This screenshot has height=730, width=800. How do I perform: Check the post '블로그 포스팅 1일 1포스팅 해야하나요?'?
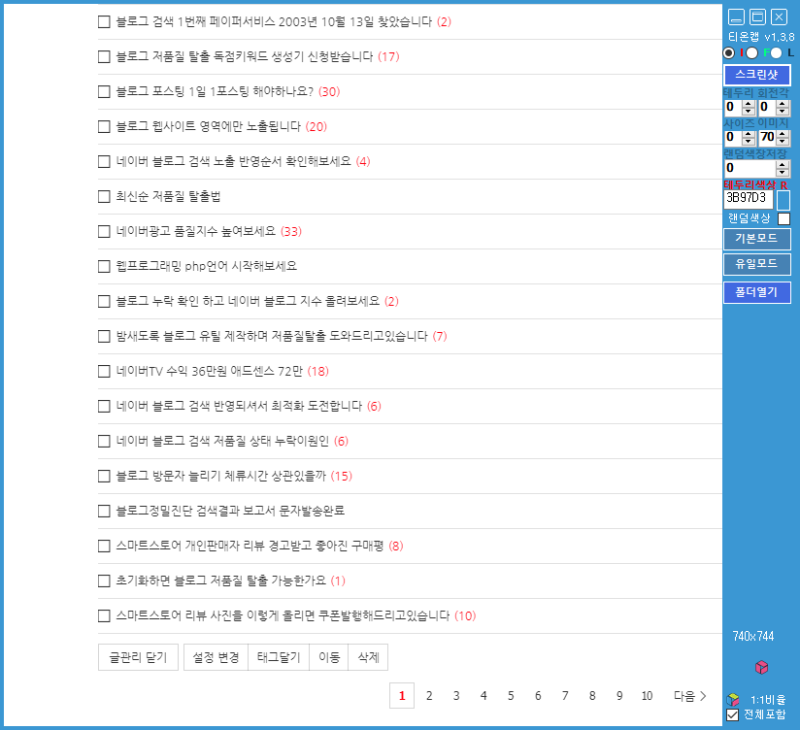point(104,92)
